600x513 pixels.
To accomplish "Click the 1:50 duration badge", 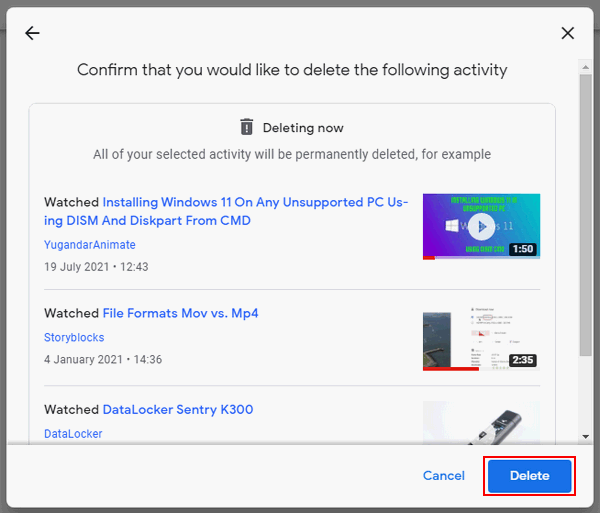I will pos(523,249).
